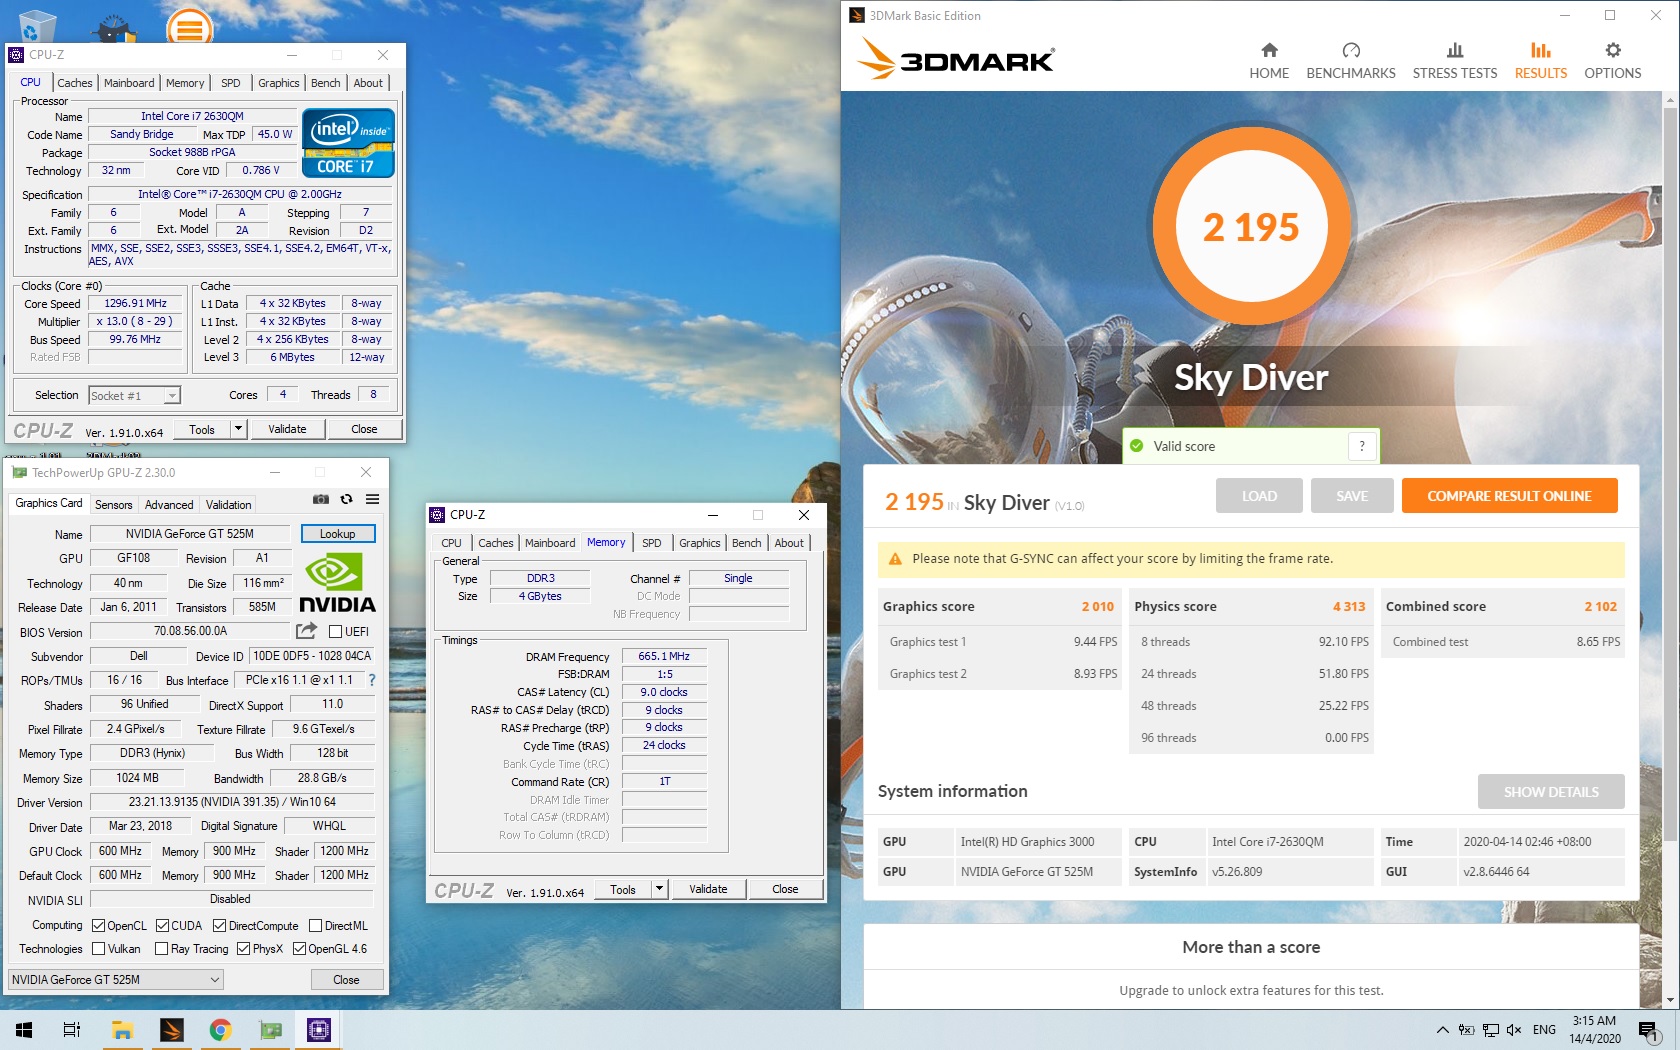The image size is (1680, 1050).
Task: Click the Load button in 3DMark
Action: (x=1259, y=496)
